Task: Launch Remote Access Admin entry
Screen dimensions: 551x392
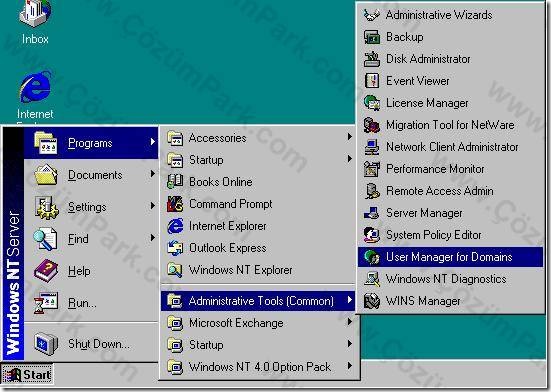Action: tap(450, 191)
